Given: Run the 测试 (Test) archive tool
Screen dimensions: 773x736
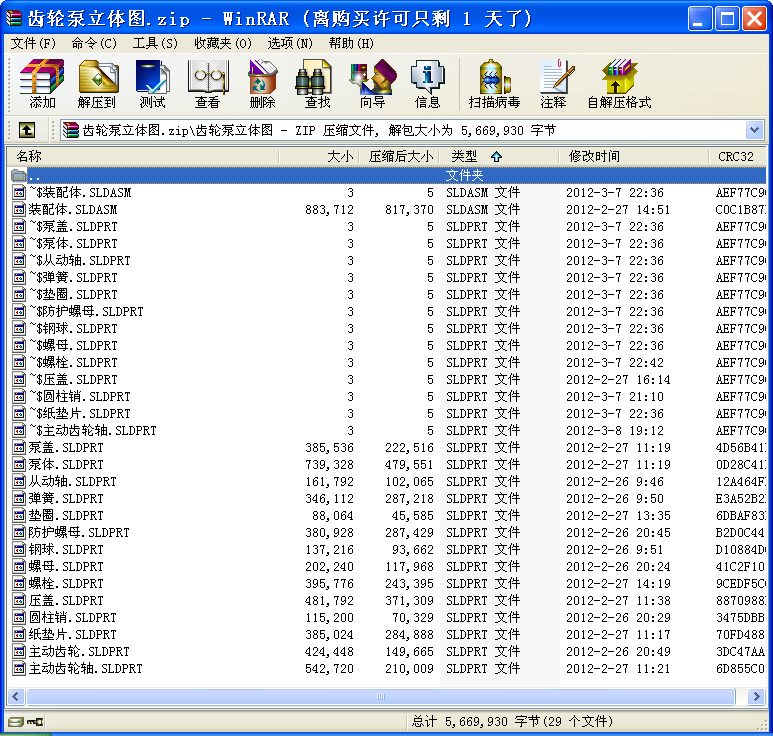Looking at the screenshot, I should click(152, 83).
